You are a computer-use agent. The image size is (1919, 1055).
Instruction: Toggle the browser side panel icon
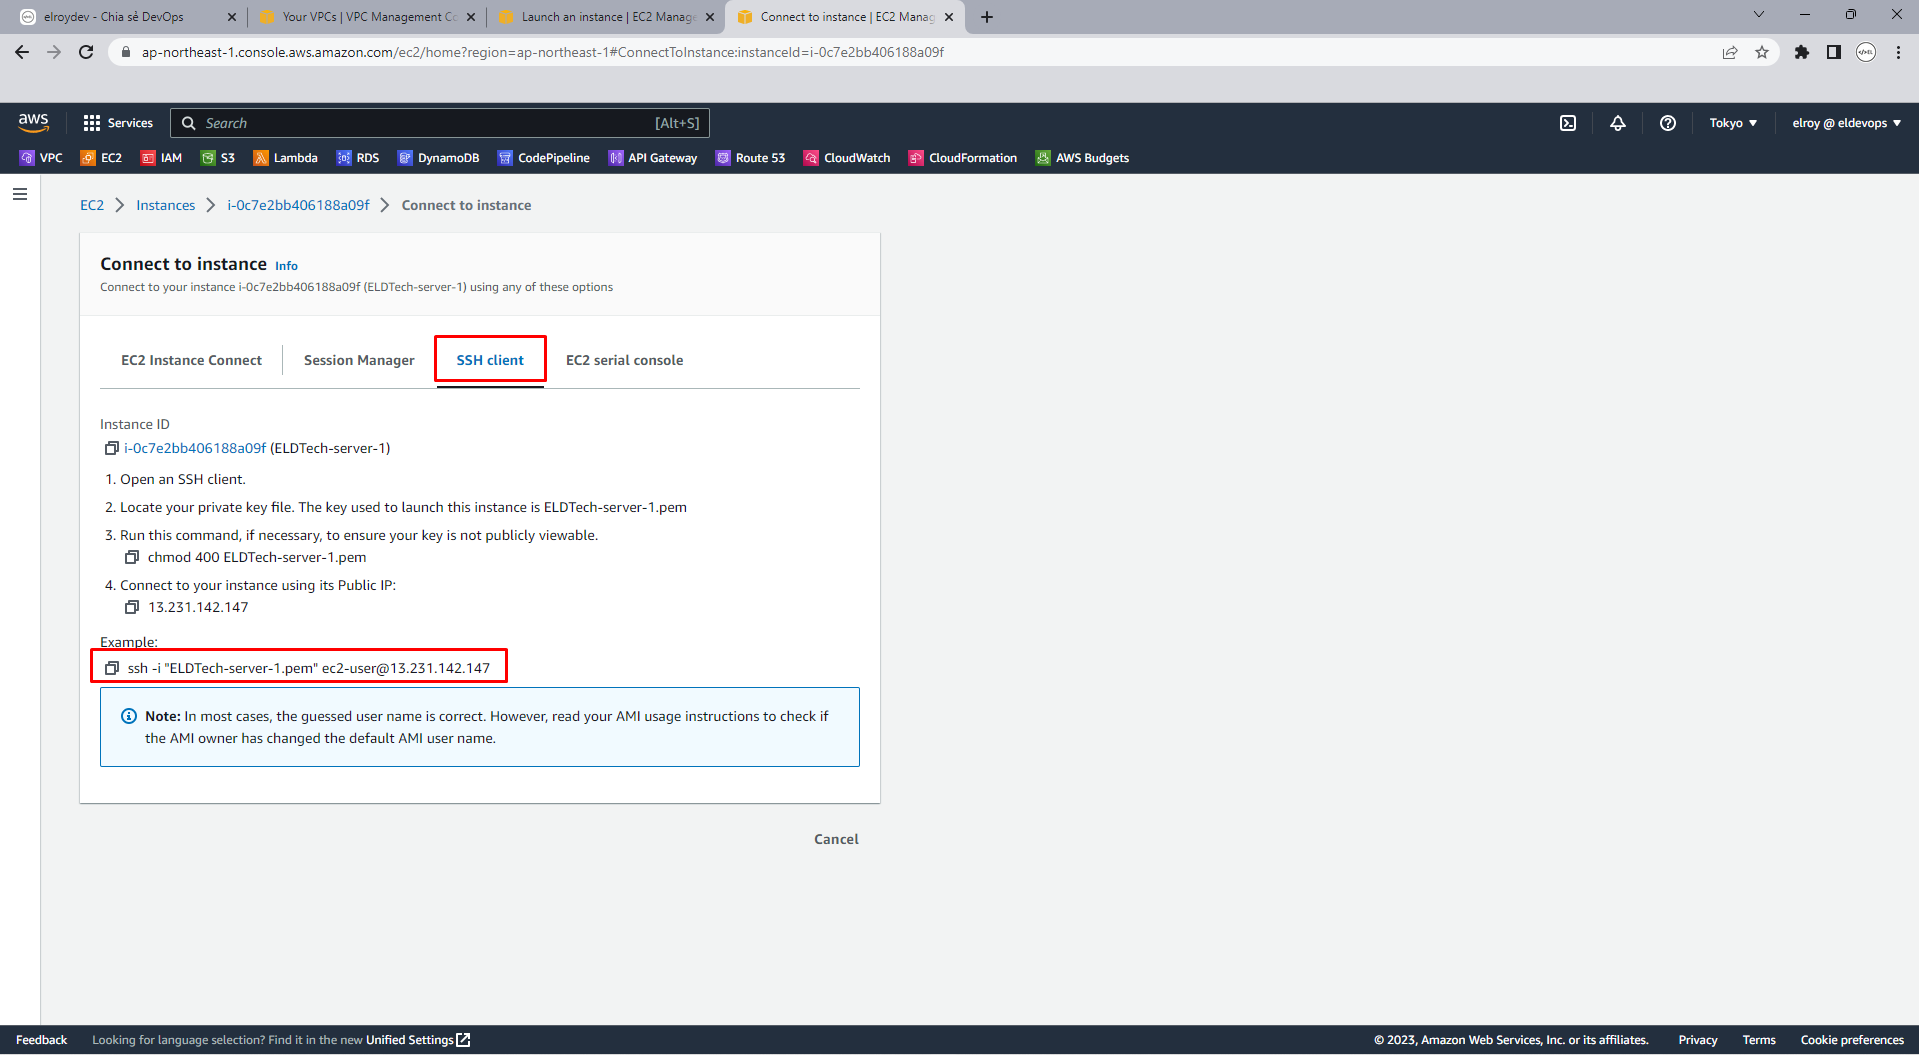click(1833, 52)
